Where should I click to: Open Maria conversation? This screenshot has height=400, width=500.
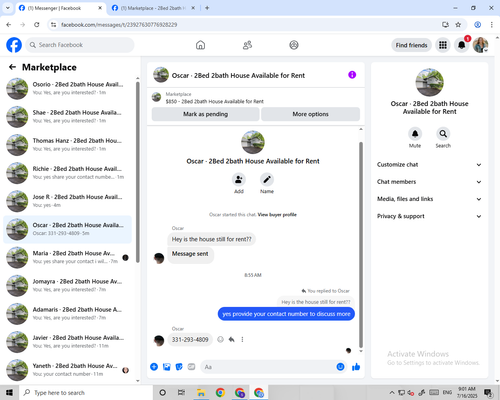67,258
